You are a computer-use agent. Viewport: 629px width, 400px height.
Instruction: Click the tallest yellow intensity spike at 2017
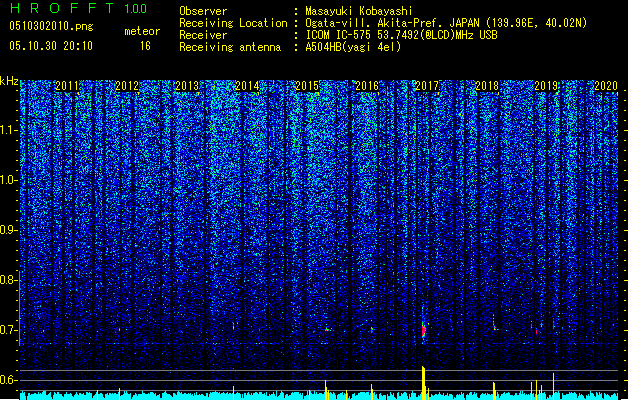423,382
